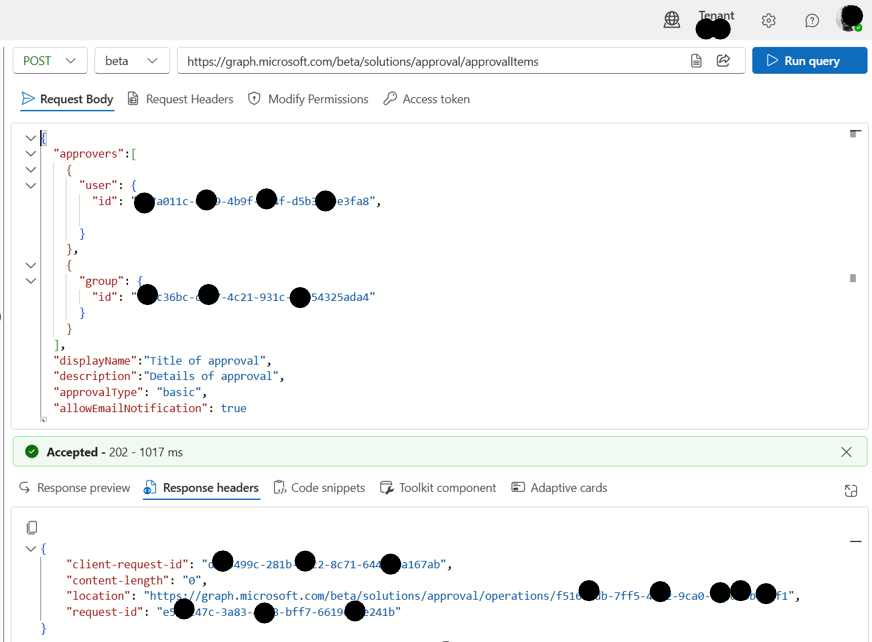Expand the response pane icon
Screen dimensions: 872x642
pos(851,491)
